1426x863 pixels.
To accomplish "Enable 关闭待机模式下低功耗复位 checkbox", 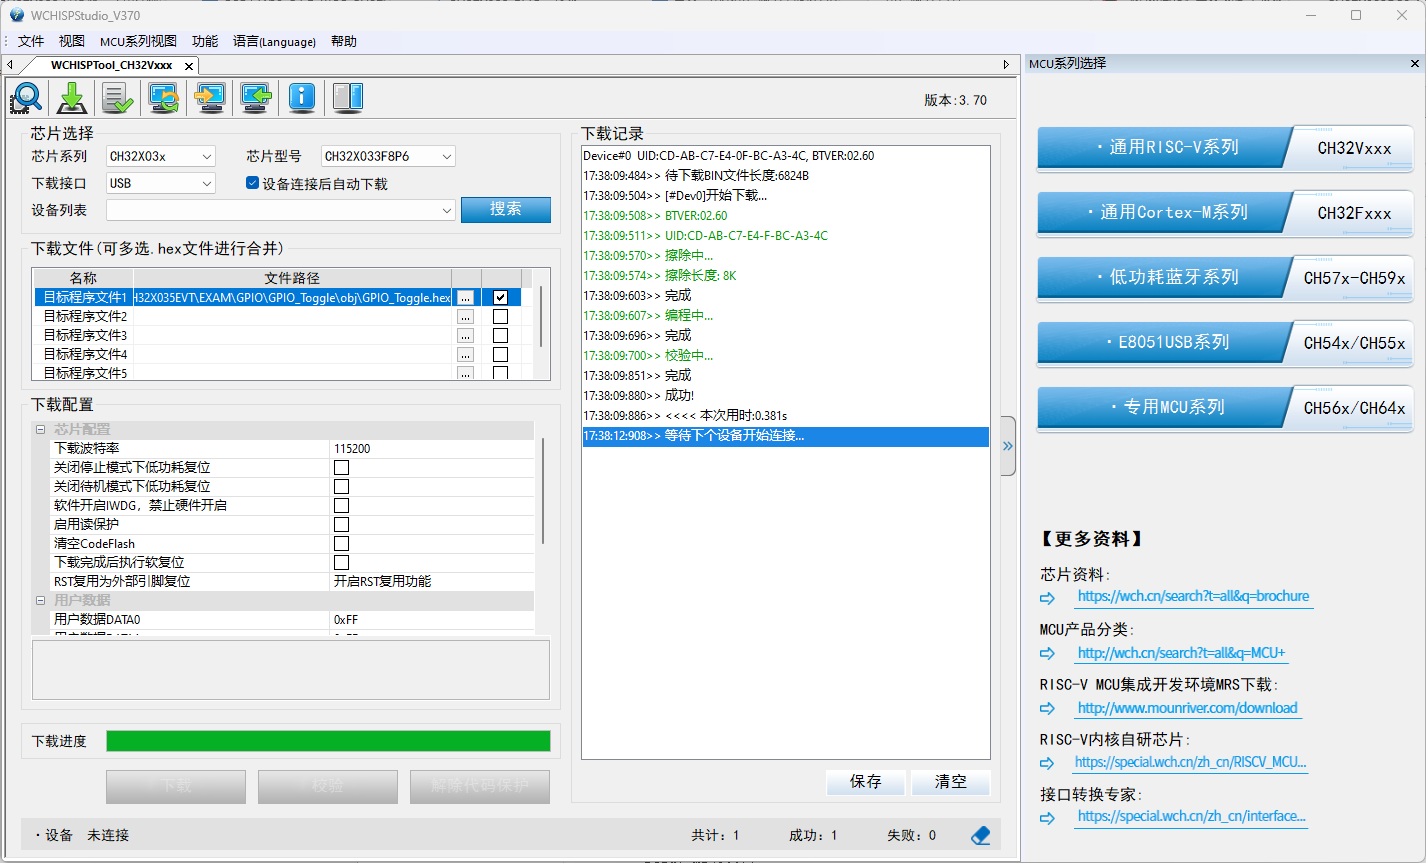I will [x=341, y=486].
